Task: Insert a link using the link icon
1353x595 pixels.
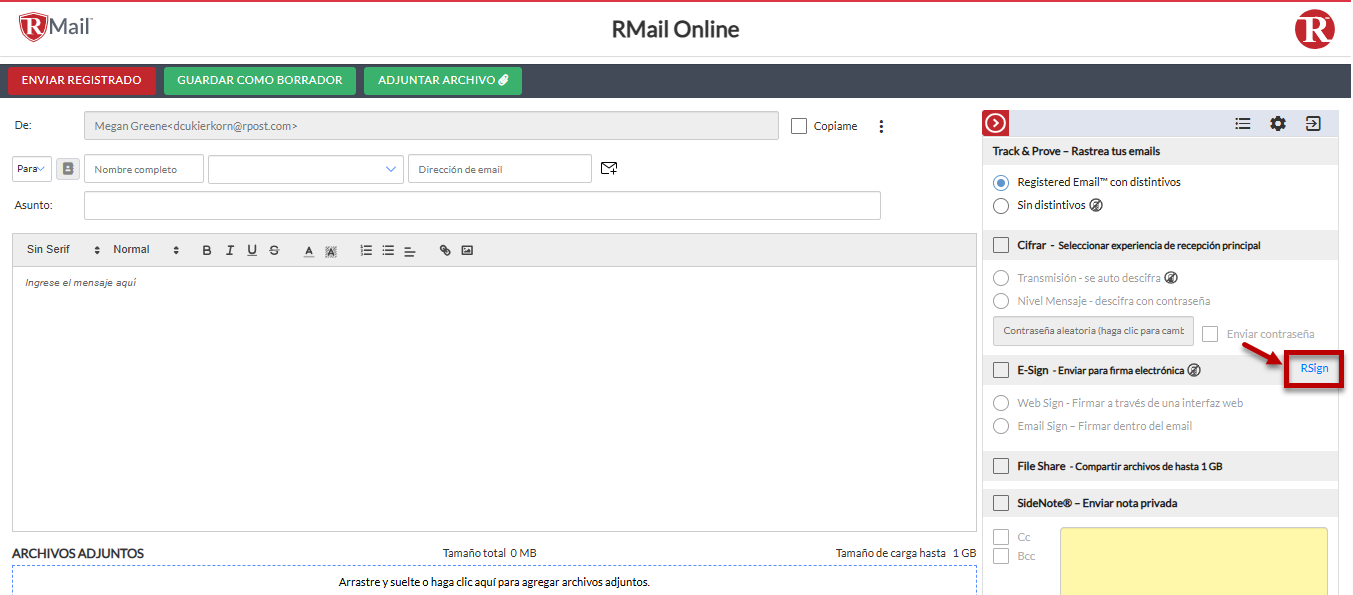Action: click(445, 250)
